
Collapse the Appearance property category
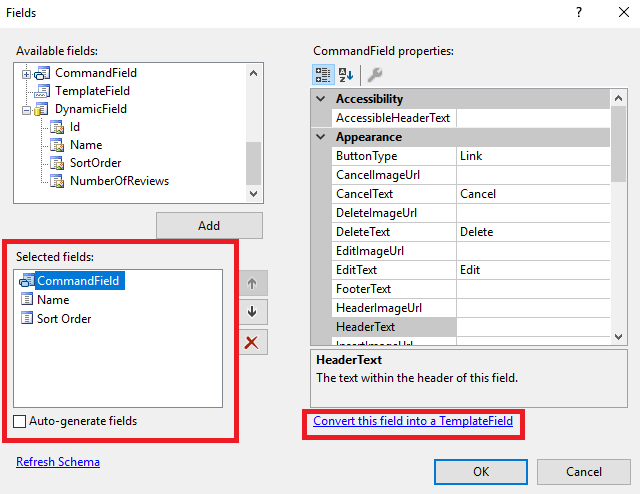click(x=321, y=137)
